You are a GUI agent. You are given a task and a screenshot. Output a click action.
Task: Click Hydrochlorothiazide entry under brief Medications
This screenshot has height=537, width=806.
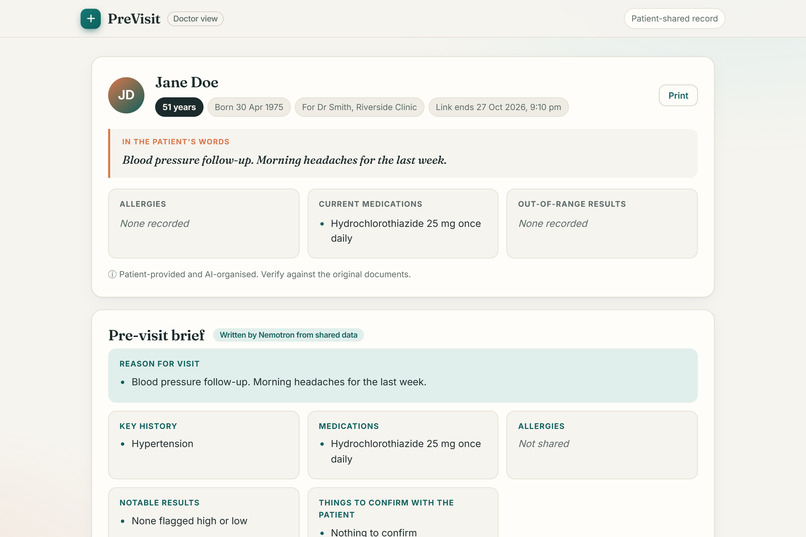pyautogui.click(x=406, y=451)
